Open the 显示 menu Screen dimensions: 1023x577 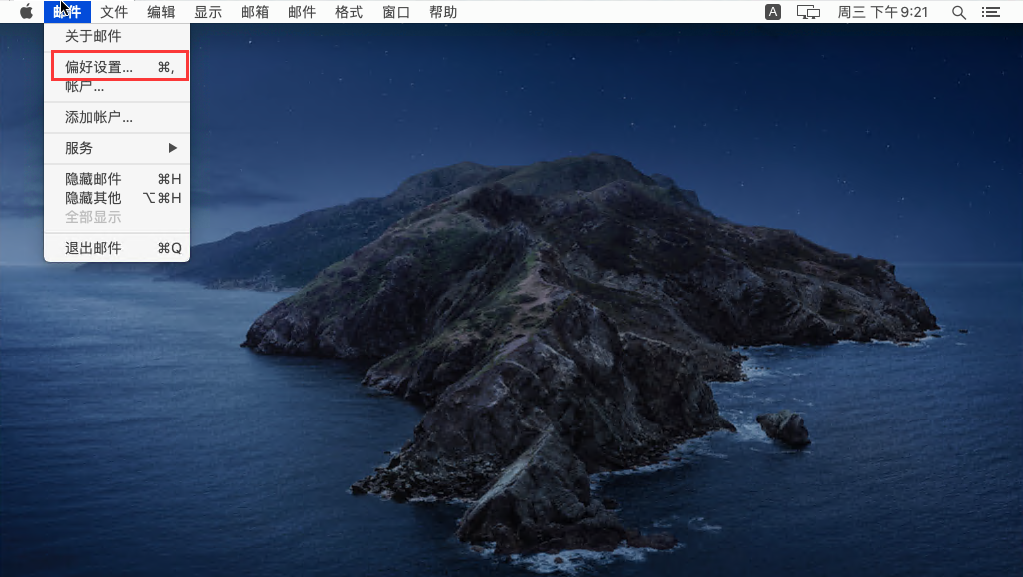point(208,12)
